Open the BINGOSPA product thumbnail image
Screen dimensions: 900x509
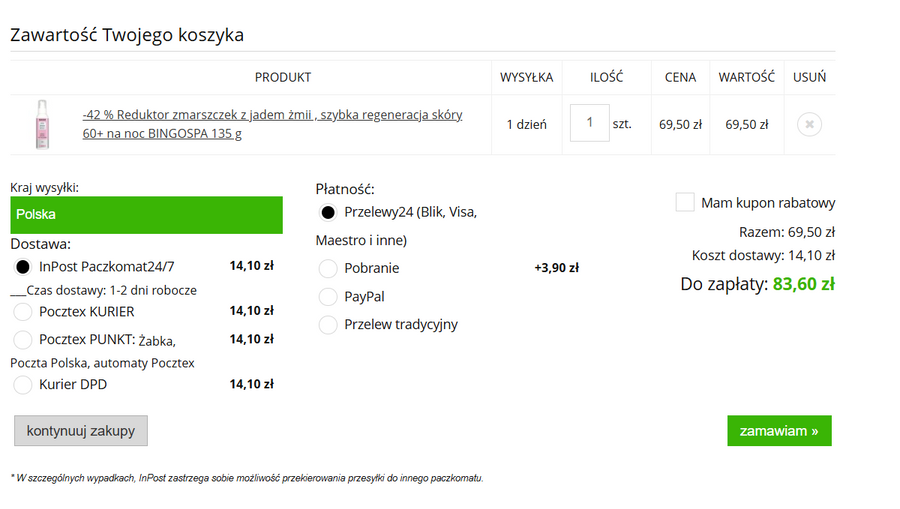[41, 124]
